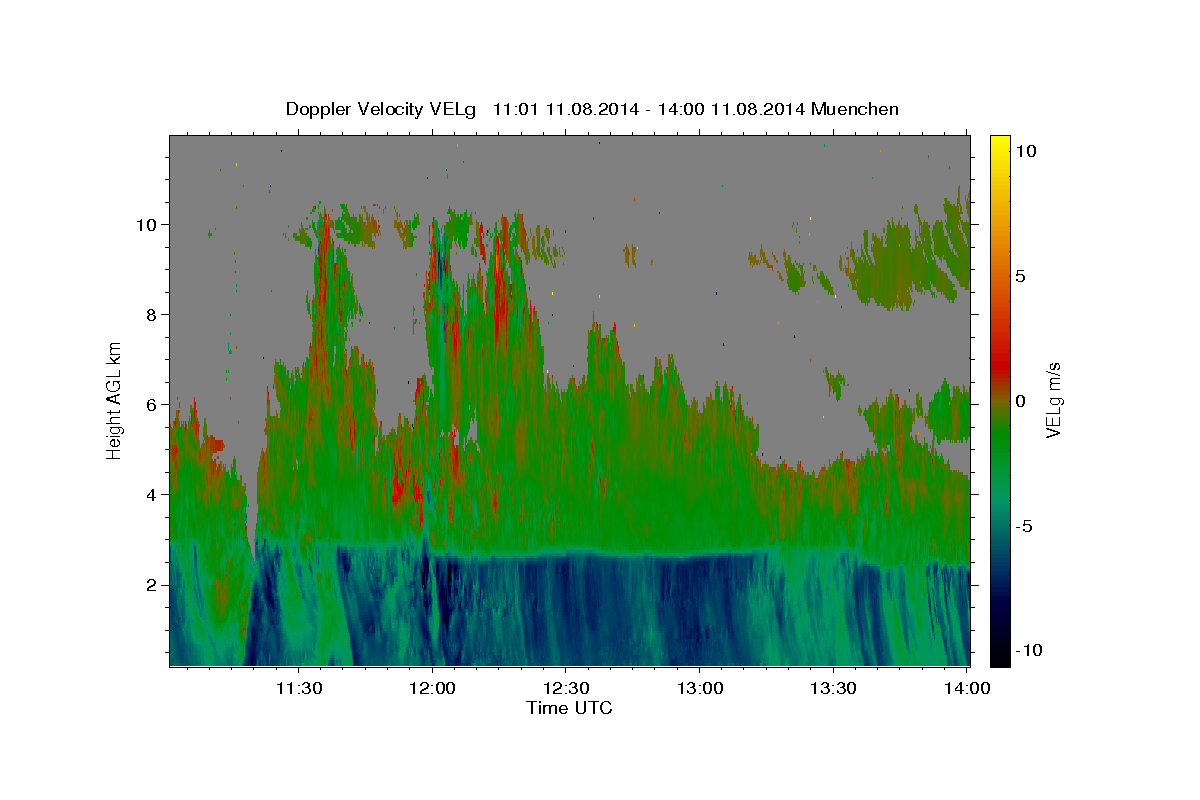The image size is (1200, 800).
Task: Click the 'Time UTC' axis label
Action: click(x=569, y=708)
